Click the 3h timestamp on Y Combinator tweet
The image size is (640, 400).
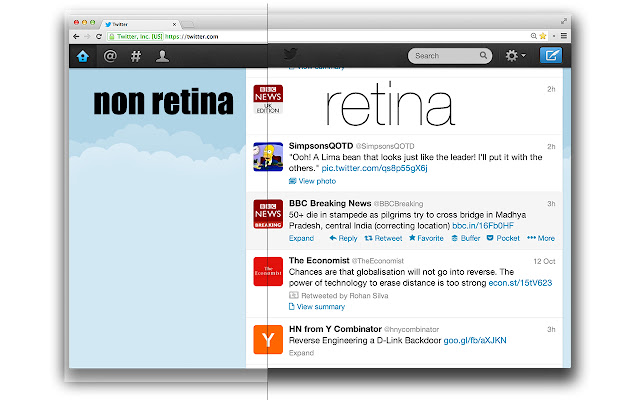[x=551, y=329]
